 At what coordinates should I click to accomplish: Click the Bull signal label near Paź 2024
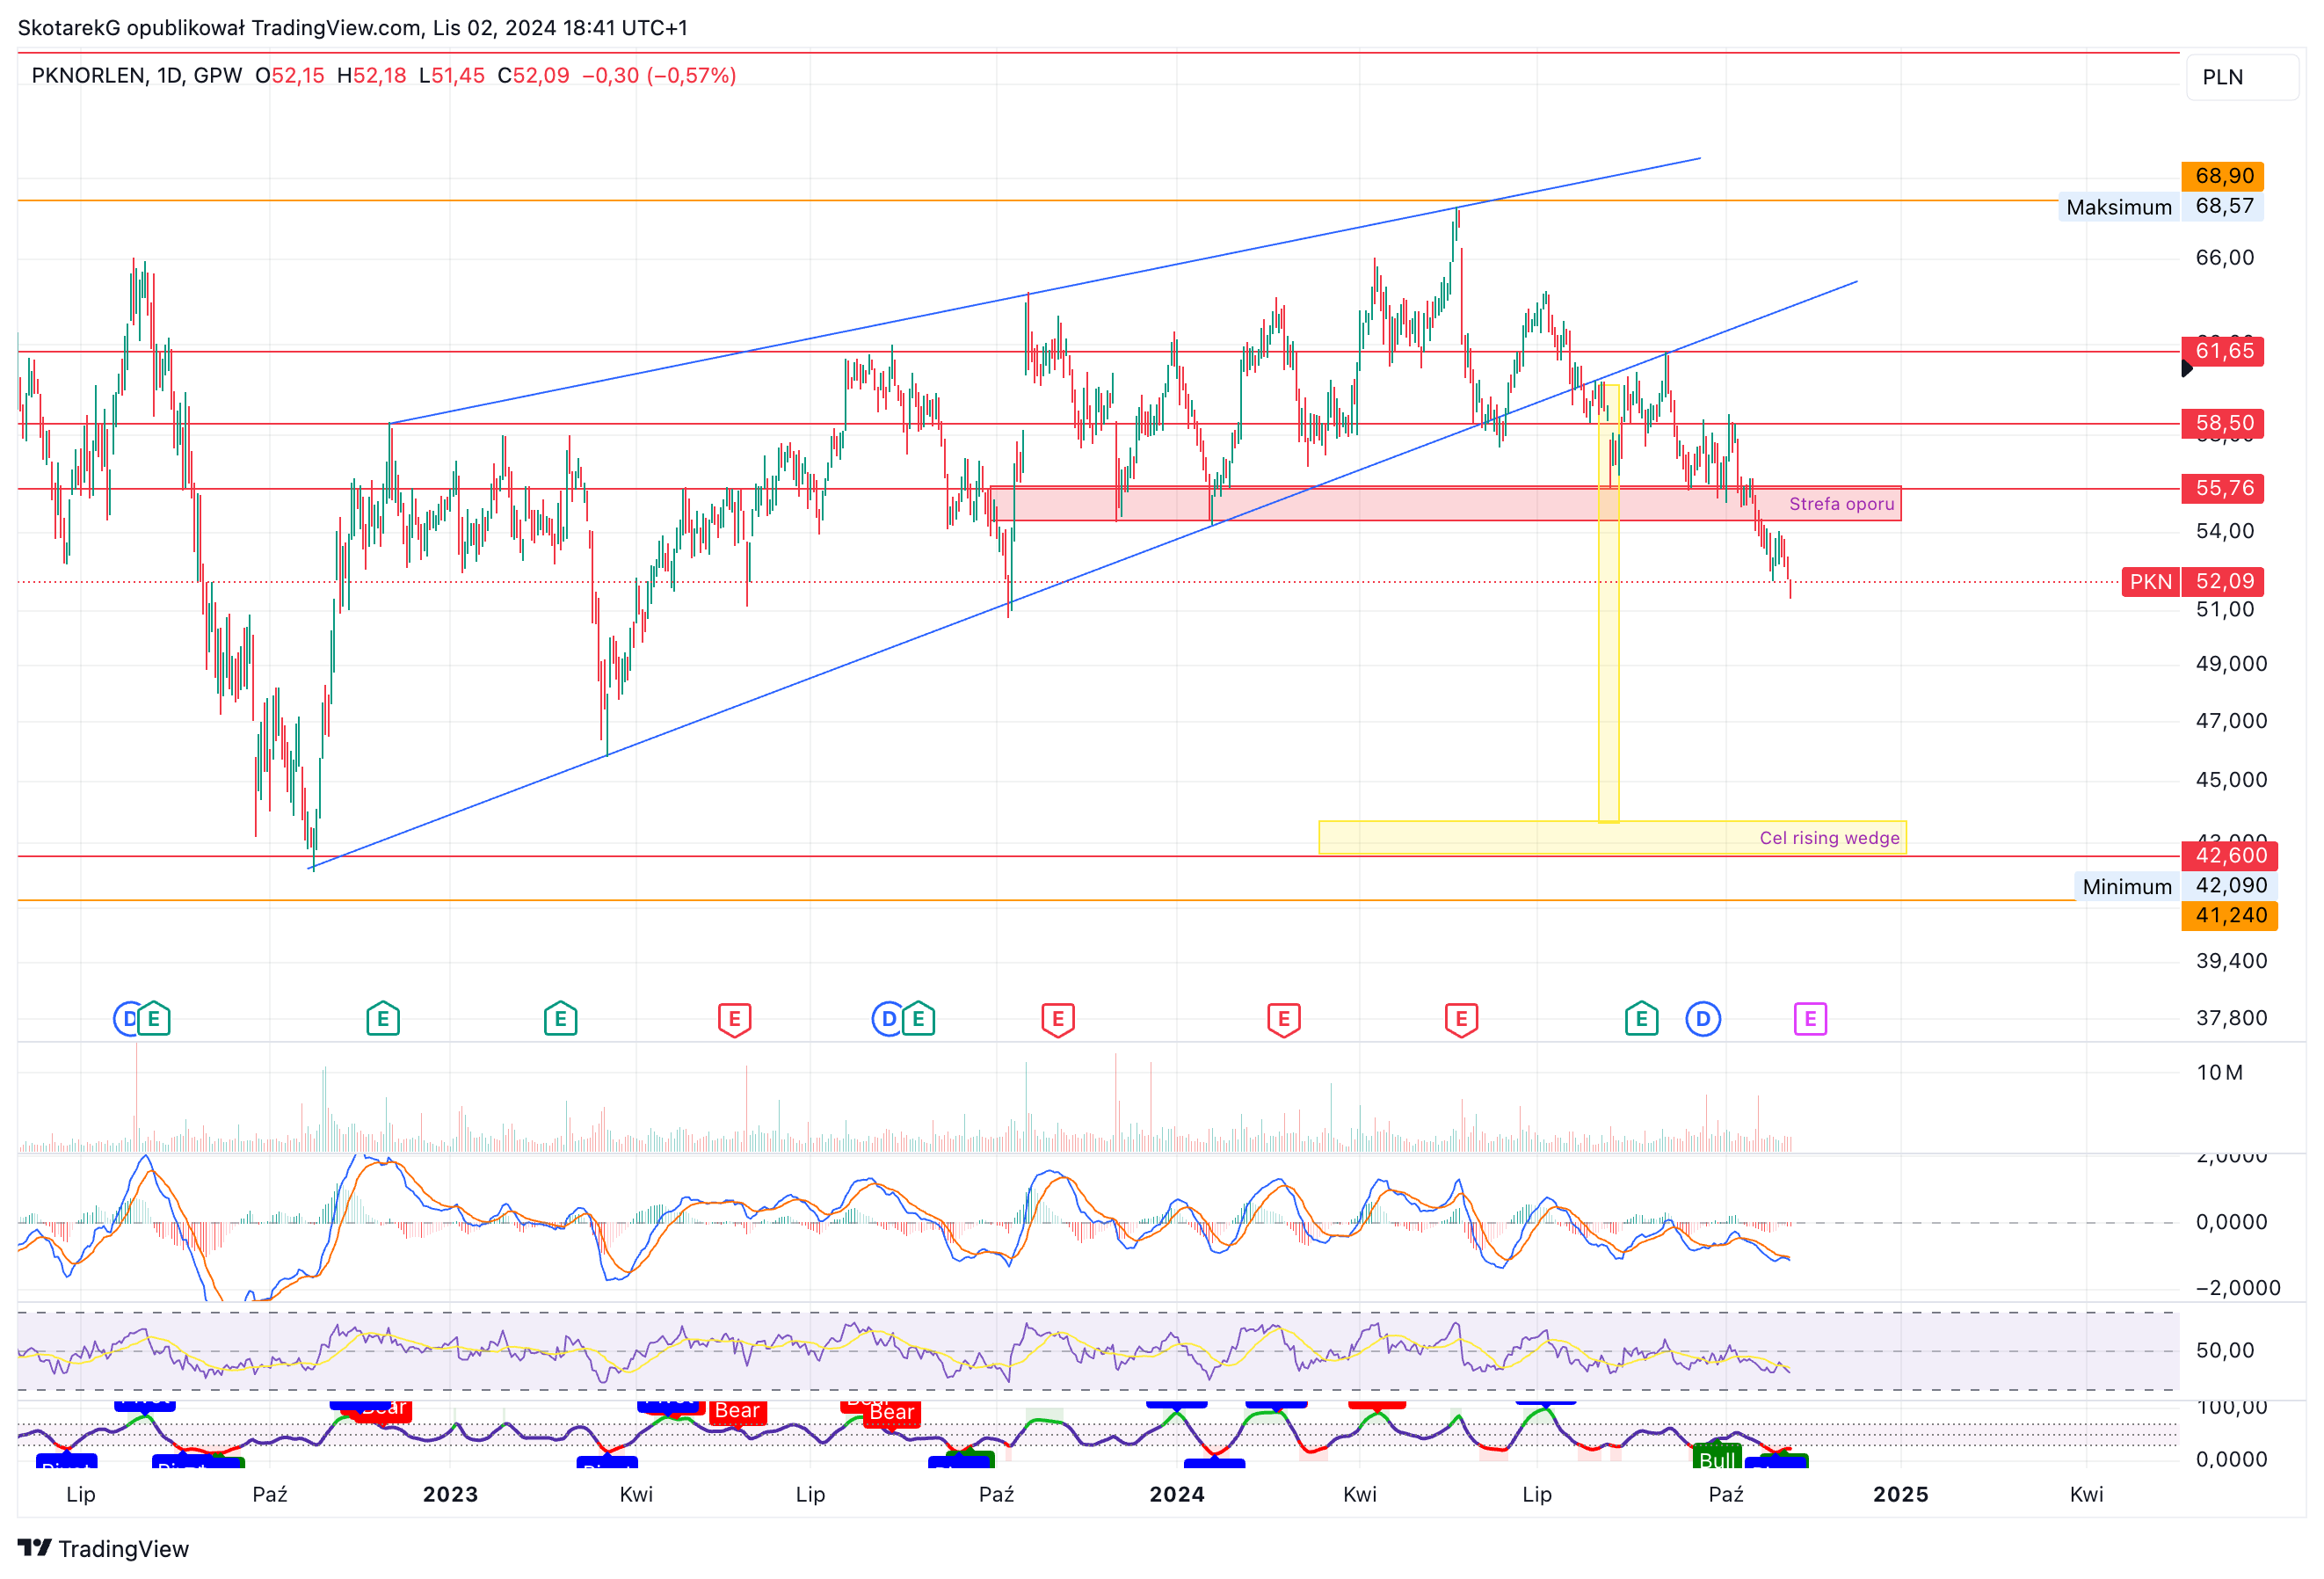click(1717, 1458)
